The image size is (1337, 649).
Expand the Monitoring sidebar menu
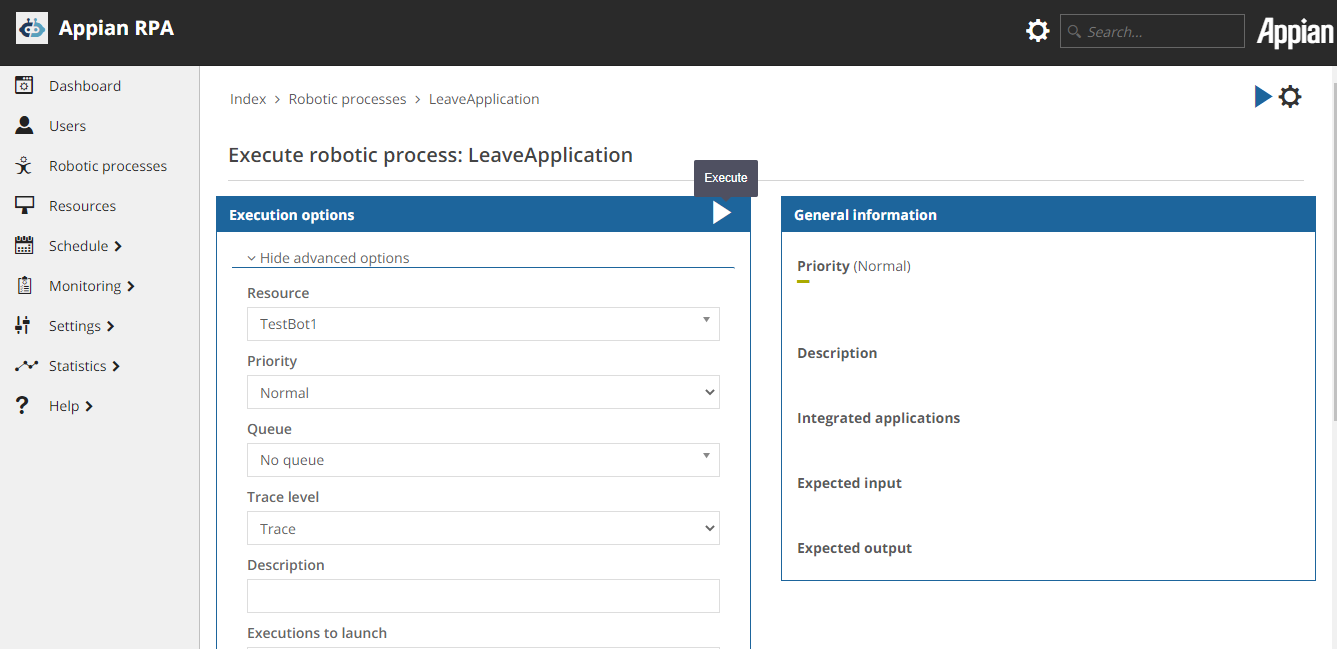tap(90, 286)
